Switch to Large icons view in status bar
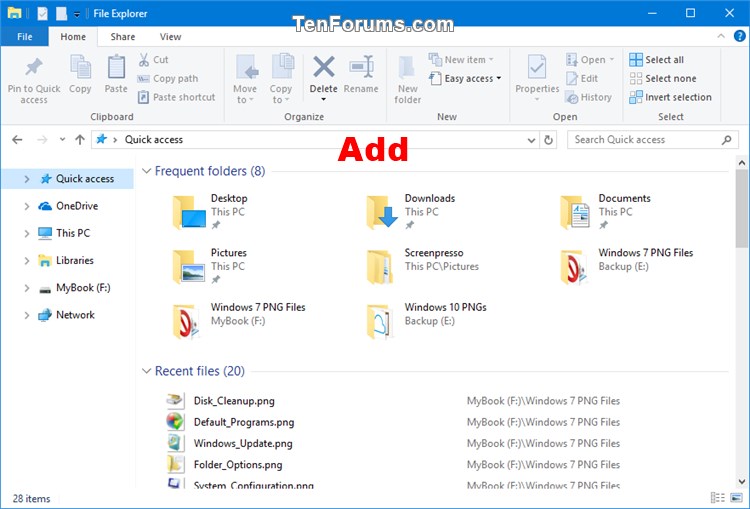Screen dimensions: 750x509 737,498
